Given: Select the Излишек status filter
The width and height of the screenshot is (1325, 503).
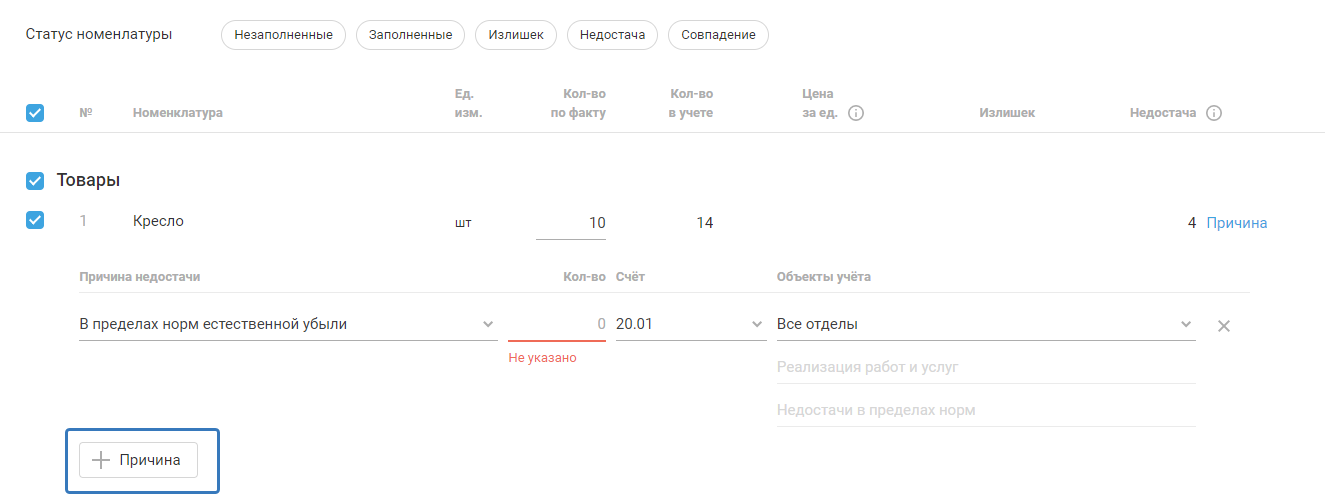Looking at the screenshot, I should pyautogui.click(x=516, y=35).
